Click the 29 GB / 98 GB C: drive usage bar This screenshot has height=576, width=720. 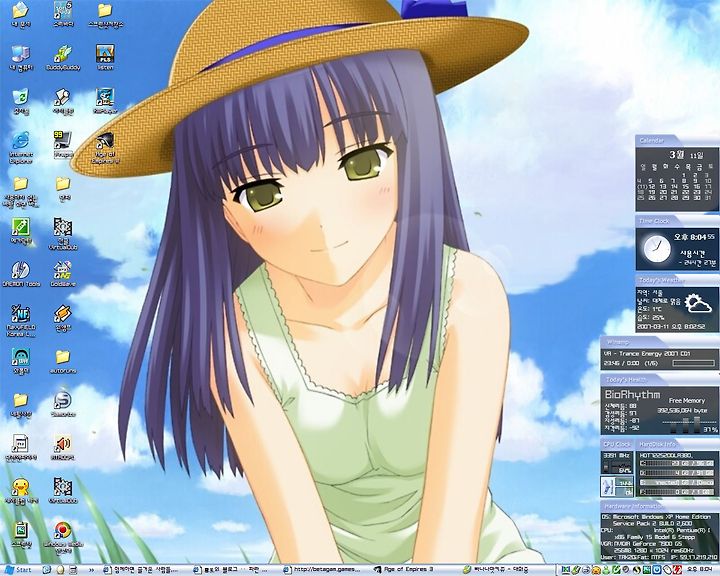coord(678,464)
